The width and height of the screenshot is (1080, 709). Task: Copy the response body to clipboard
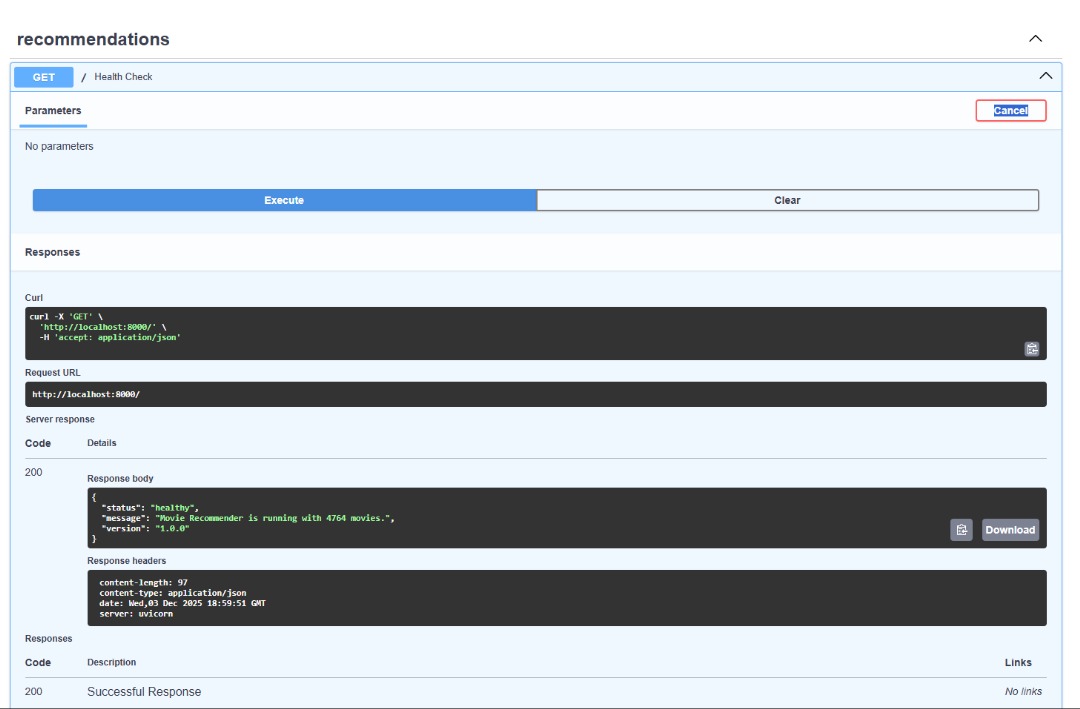[x=961, y=529]
